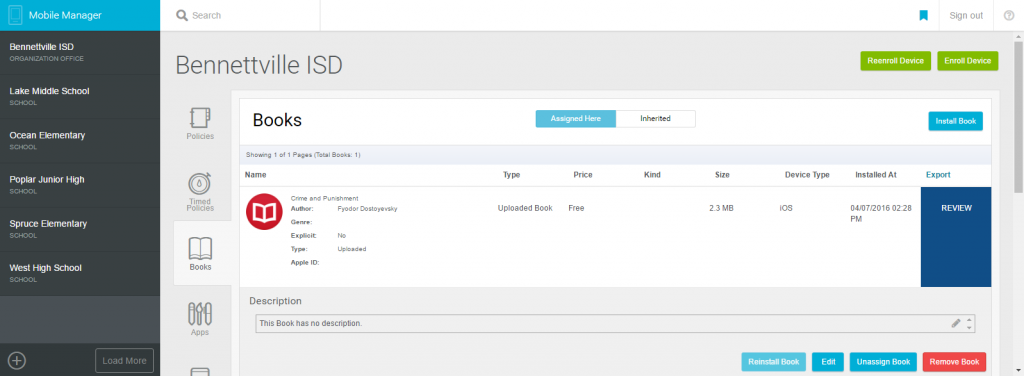This screenshot has height=376, width=1024.
Task: Click the Bennettville ISD page heading
Action: click(259, 65)
